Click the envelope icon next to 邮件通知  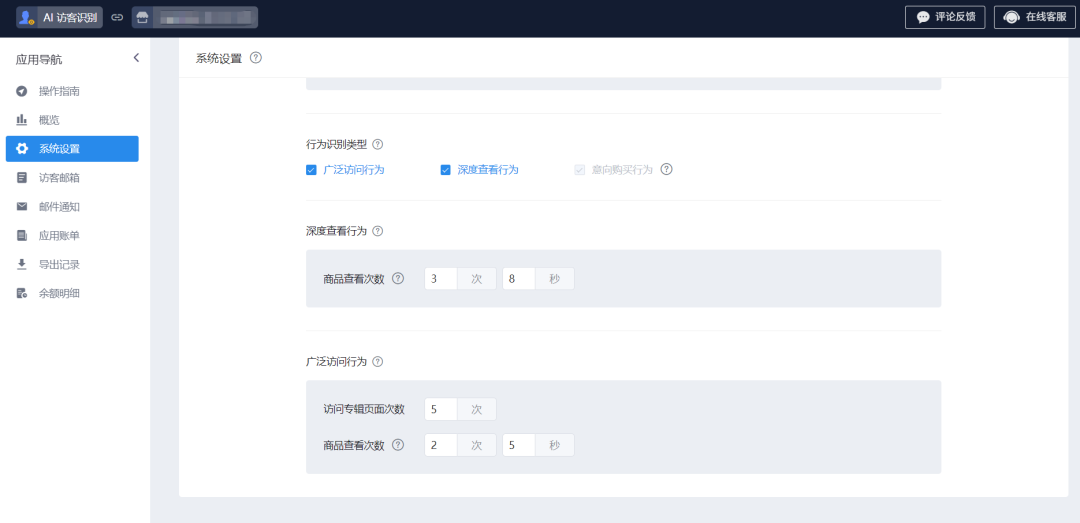(22, 207)
